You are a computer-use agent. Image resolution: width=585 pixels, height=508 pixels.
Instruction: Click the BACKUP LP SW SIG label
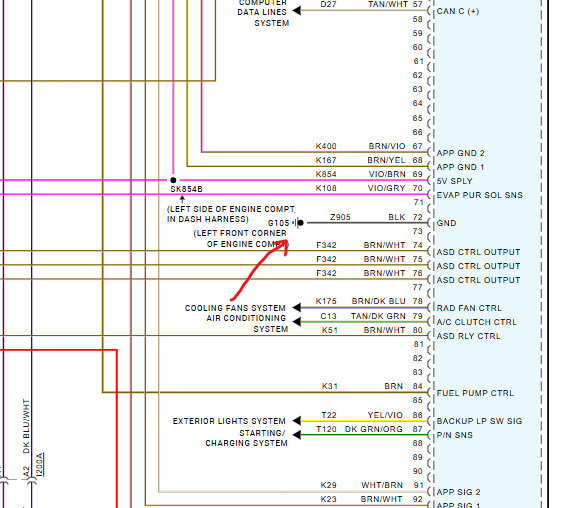[x=479, y=421]
